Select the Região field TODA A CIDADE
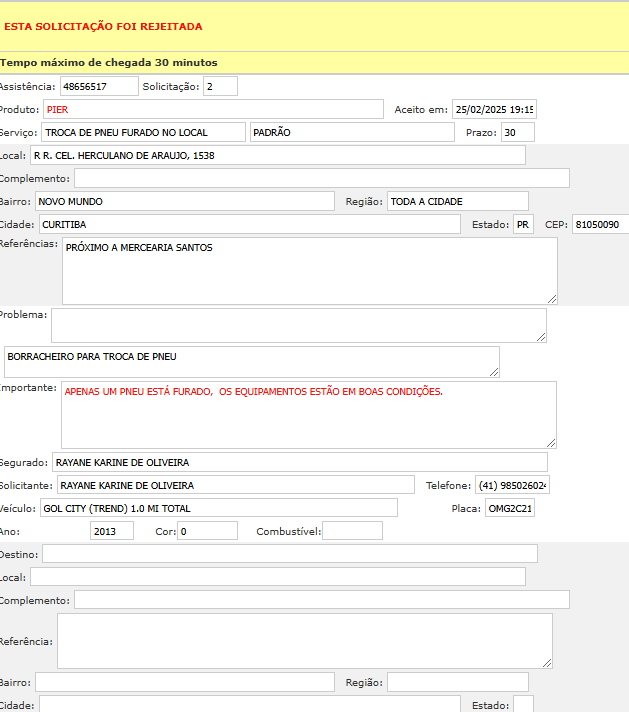This screenshot has height=712, width=629. [x=457, y=201]
